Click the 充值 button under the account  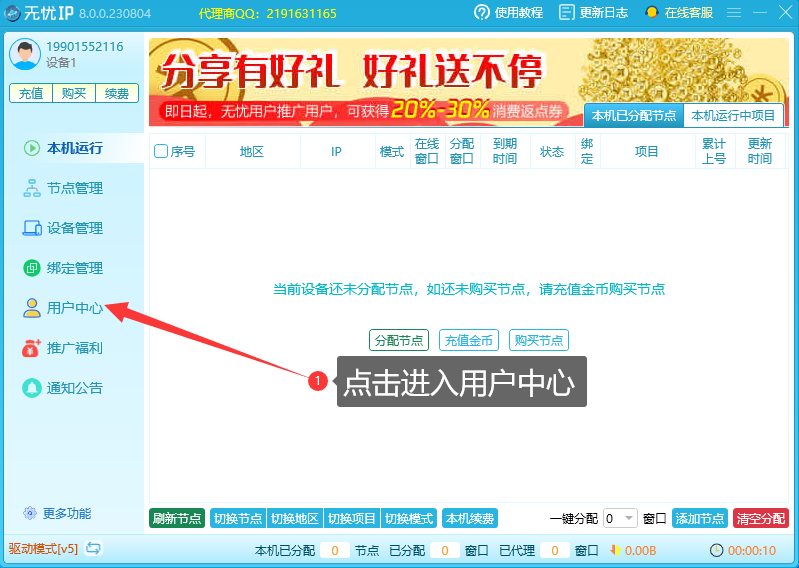(31, 93)
